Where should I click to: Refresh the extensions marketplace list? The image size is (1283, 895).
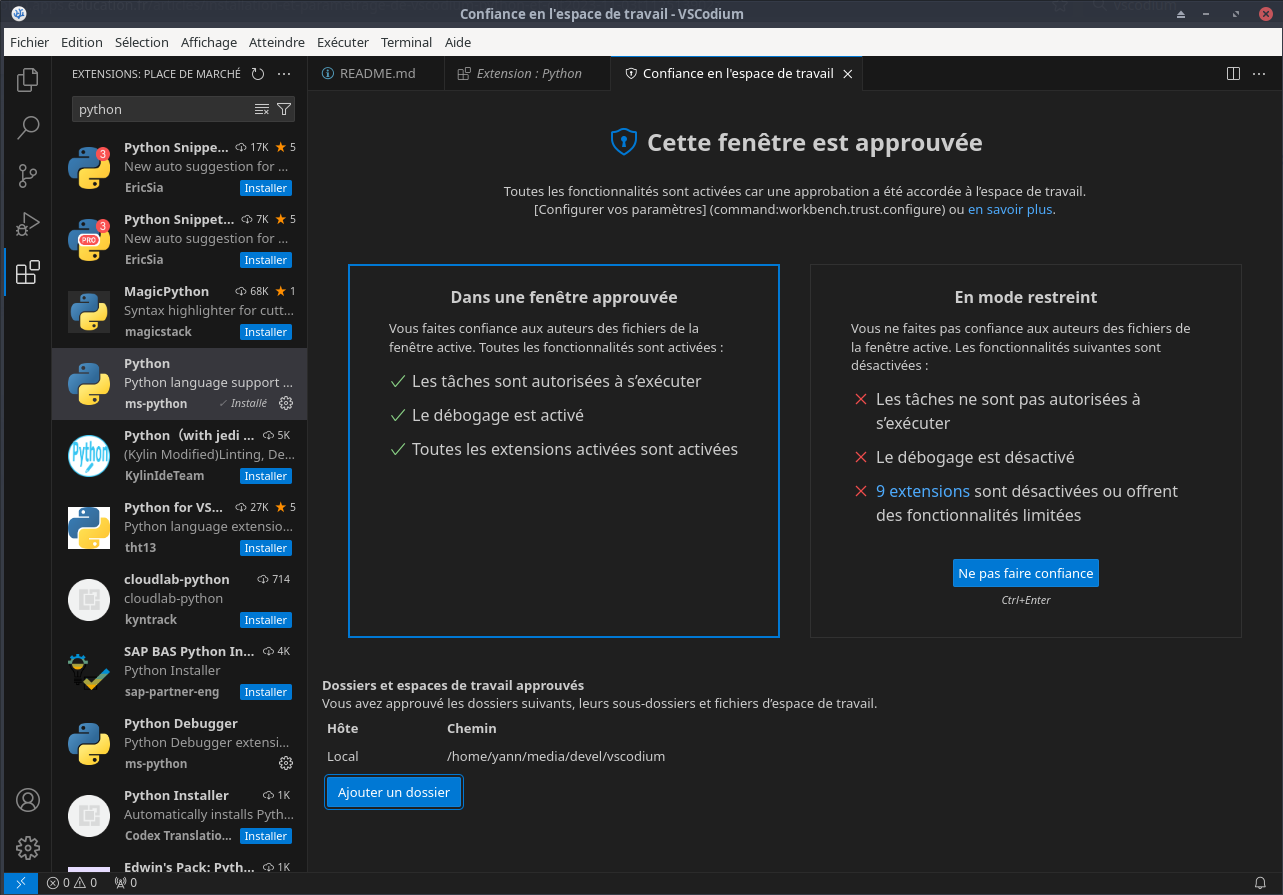click(258, 73)
